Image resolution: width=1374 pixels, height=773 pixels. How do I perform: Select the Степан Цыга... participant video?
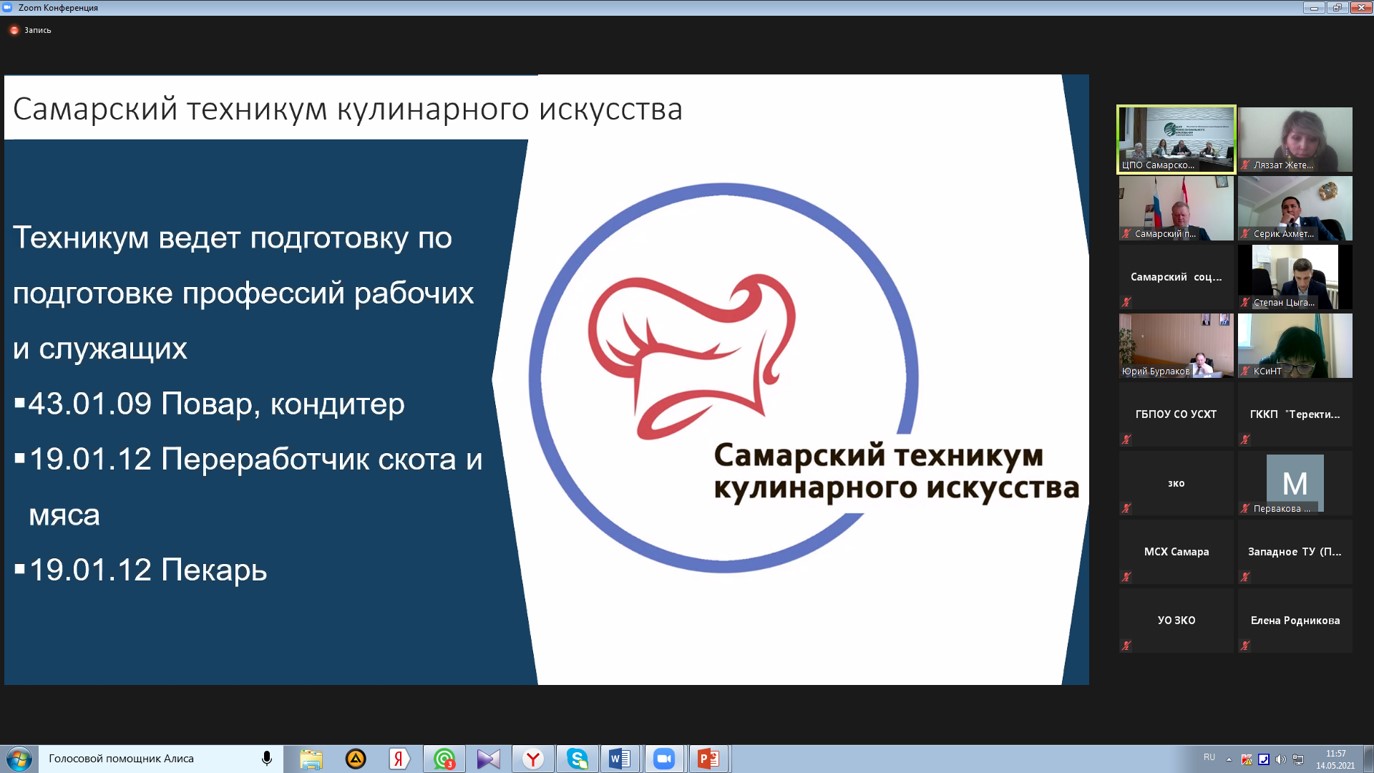(x=1295, y=277)
